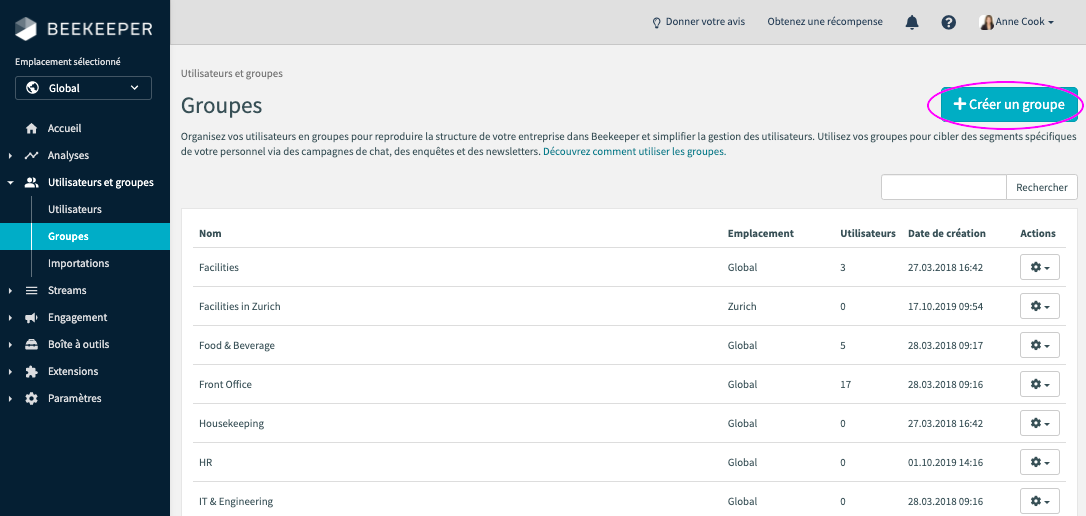Open the Utilisateurs submenu item

coord(75,209)
